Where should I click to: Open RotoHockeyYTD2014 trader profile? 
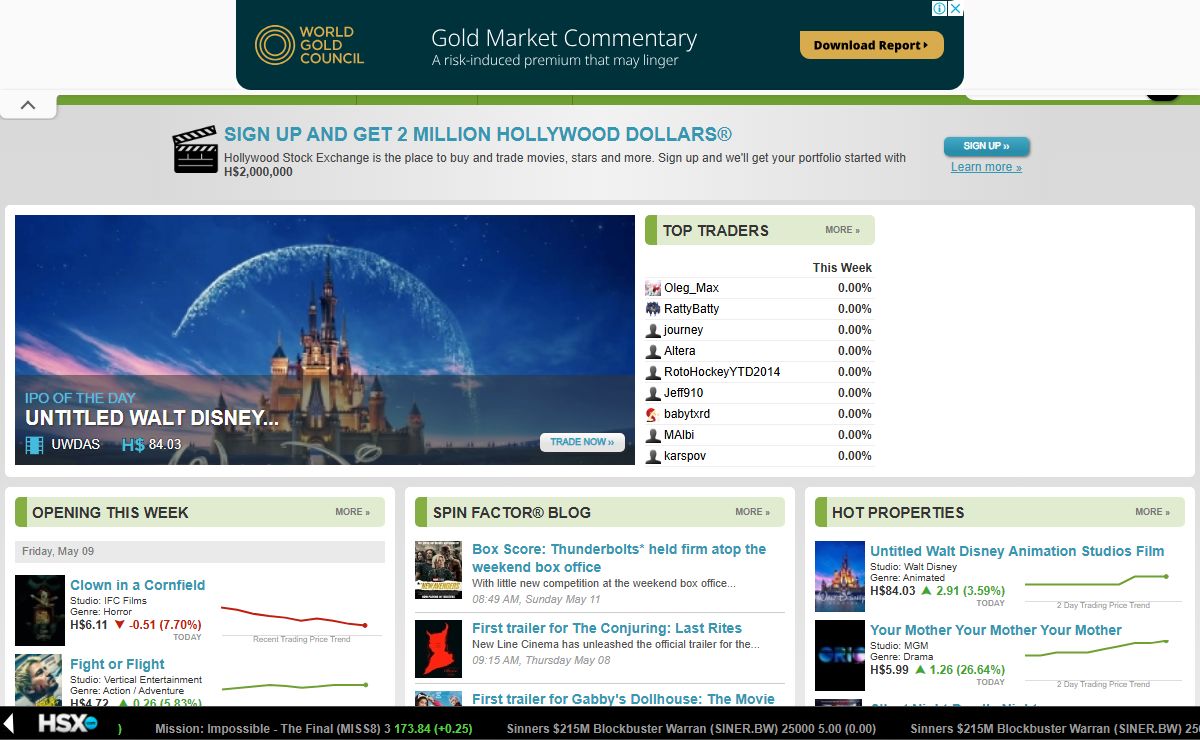[722, 372]
